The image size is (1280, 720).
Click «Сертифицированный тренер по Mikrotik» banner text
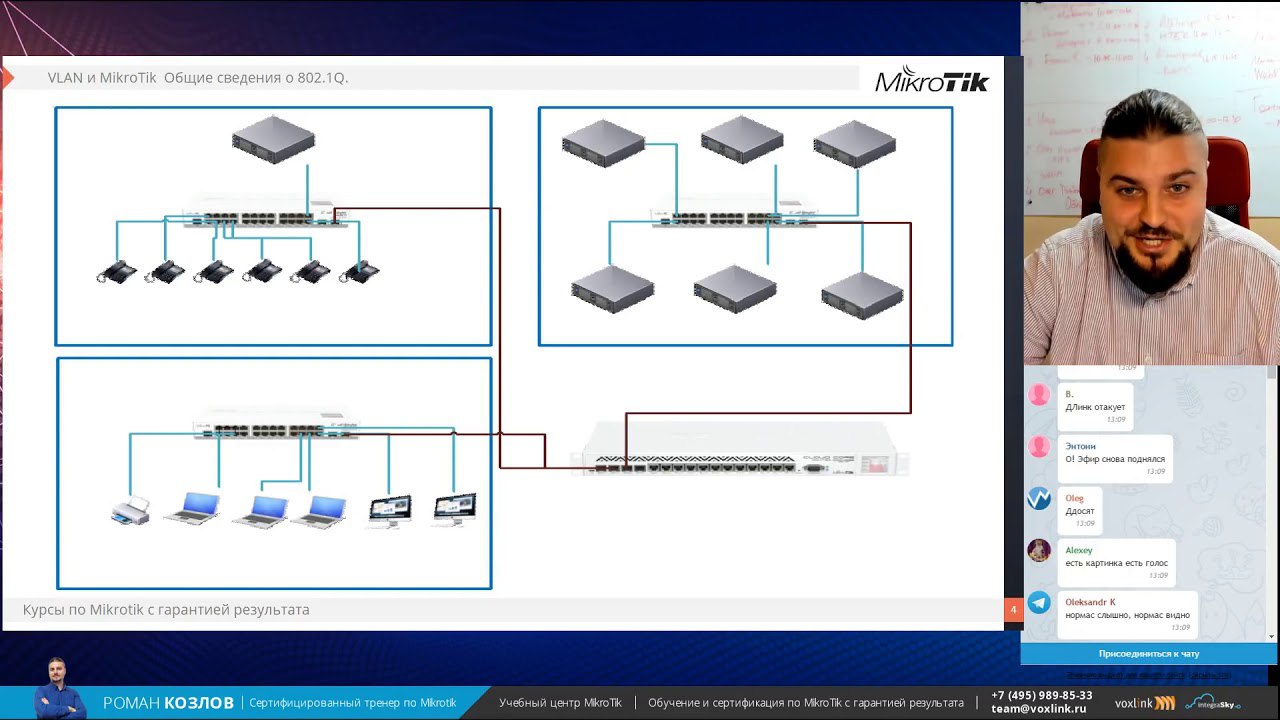click(x=353, y=703)
